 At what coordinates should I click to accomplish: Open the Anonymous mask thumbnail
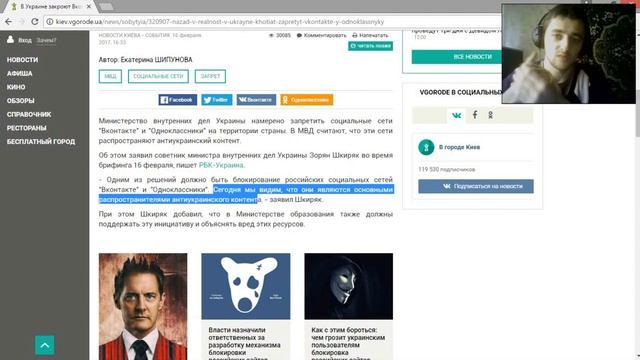click(x=349, y=286)
